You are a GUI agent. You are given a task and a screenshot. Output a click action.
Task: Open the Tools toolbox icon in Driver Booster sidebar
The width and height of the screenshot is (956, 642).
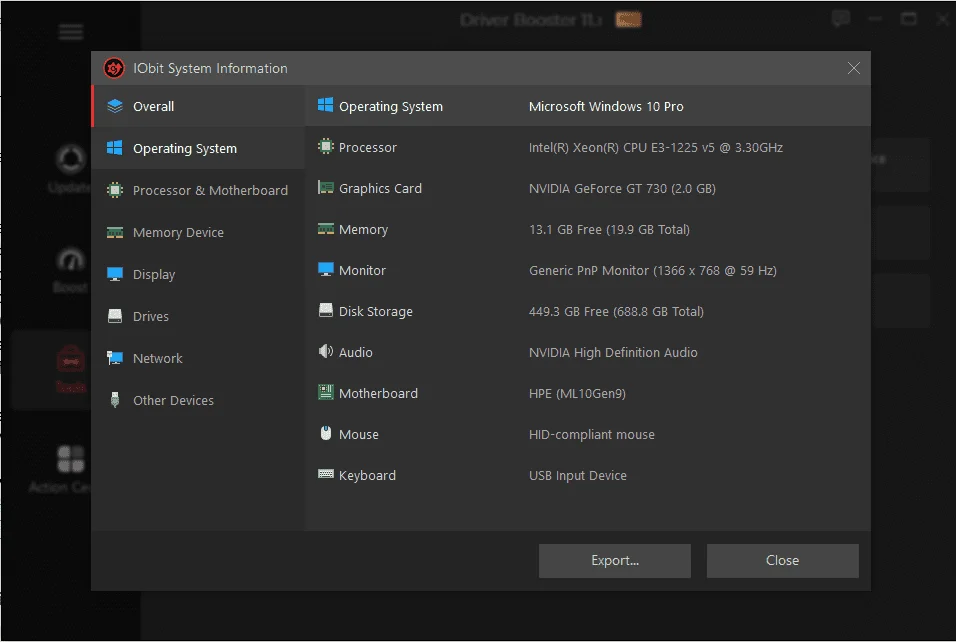point(71,358)
